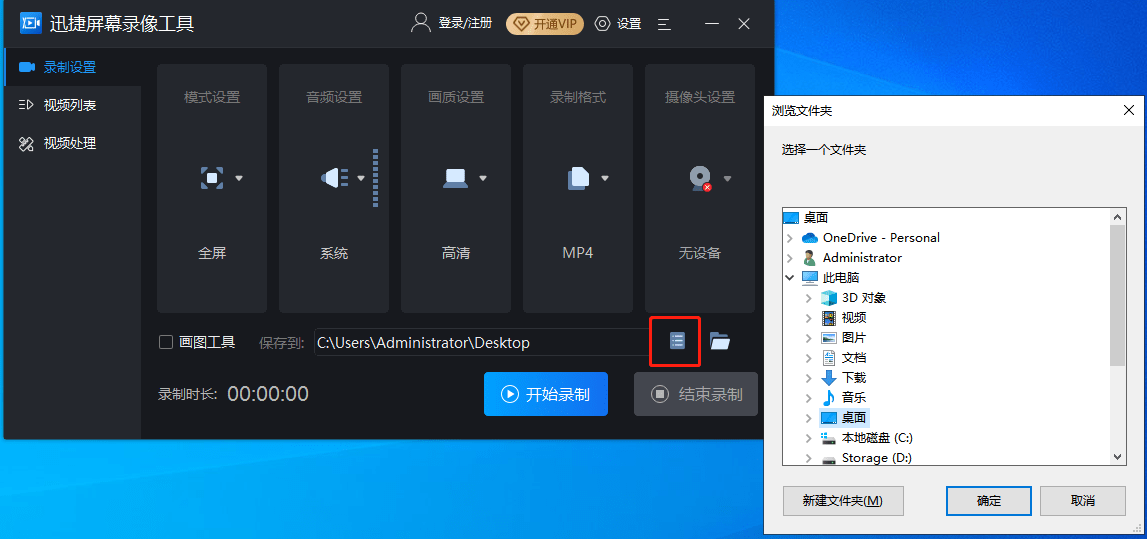Select the 3D 对象 folder
The width and height of the screenshot is (1147, 539).
[x=864, y=298]
